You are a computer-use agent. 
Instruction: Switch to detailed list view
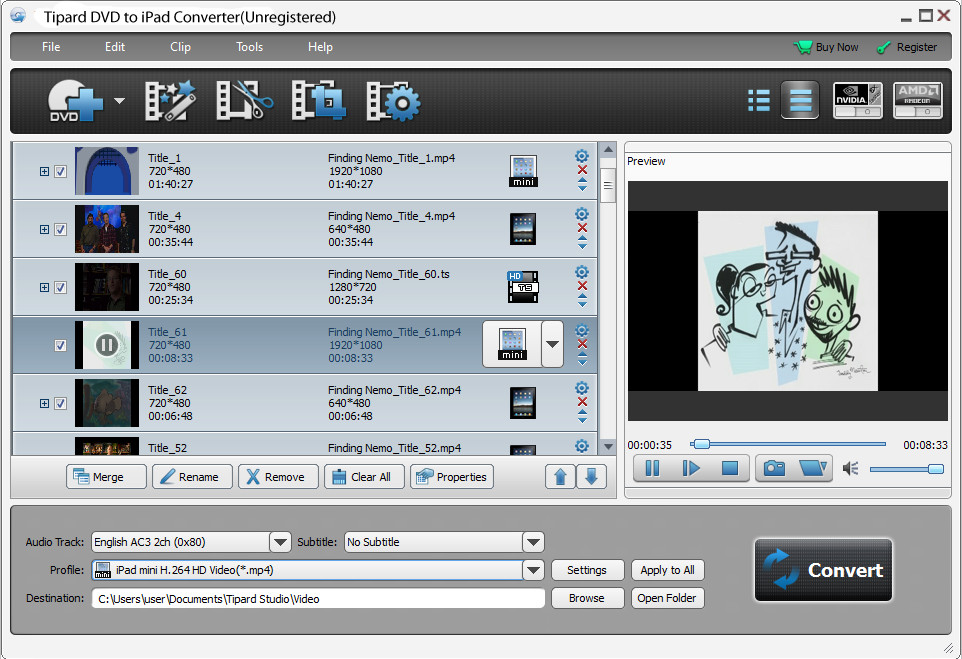pyautogui.click(x=800, y=100)
